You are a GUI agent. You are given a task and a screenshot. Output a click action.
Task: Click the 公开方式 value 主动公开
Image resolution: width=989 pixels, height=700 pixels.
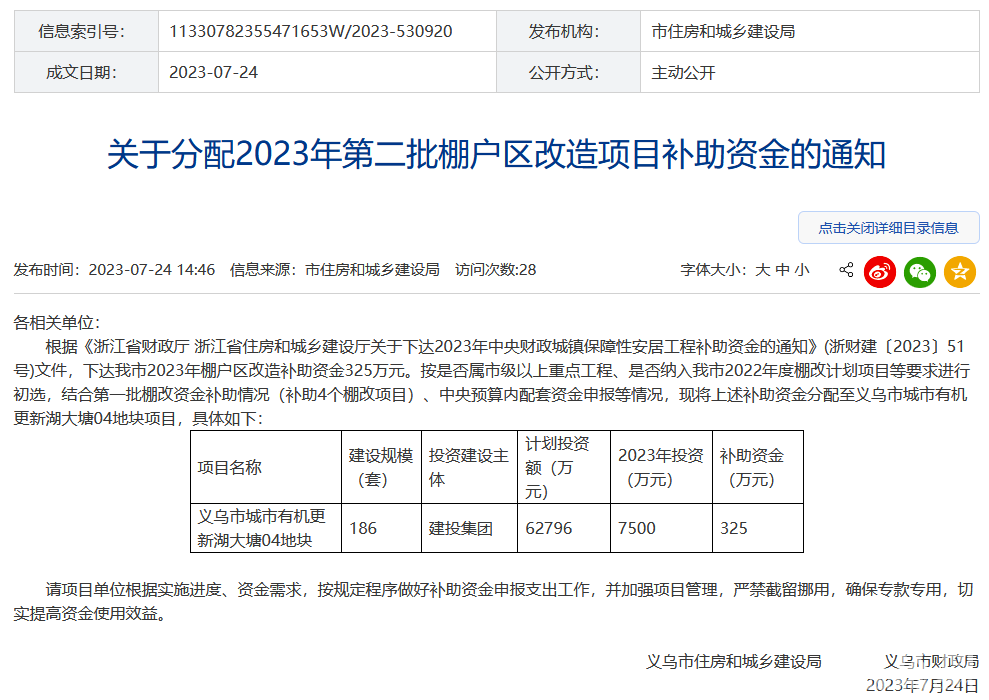(683, 72)
